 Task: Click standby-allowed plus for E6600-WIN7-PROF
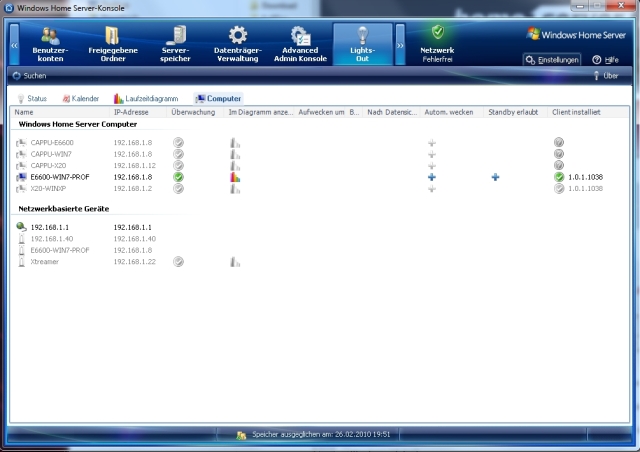[496, 177]
